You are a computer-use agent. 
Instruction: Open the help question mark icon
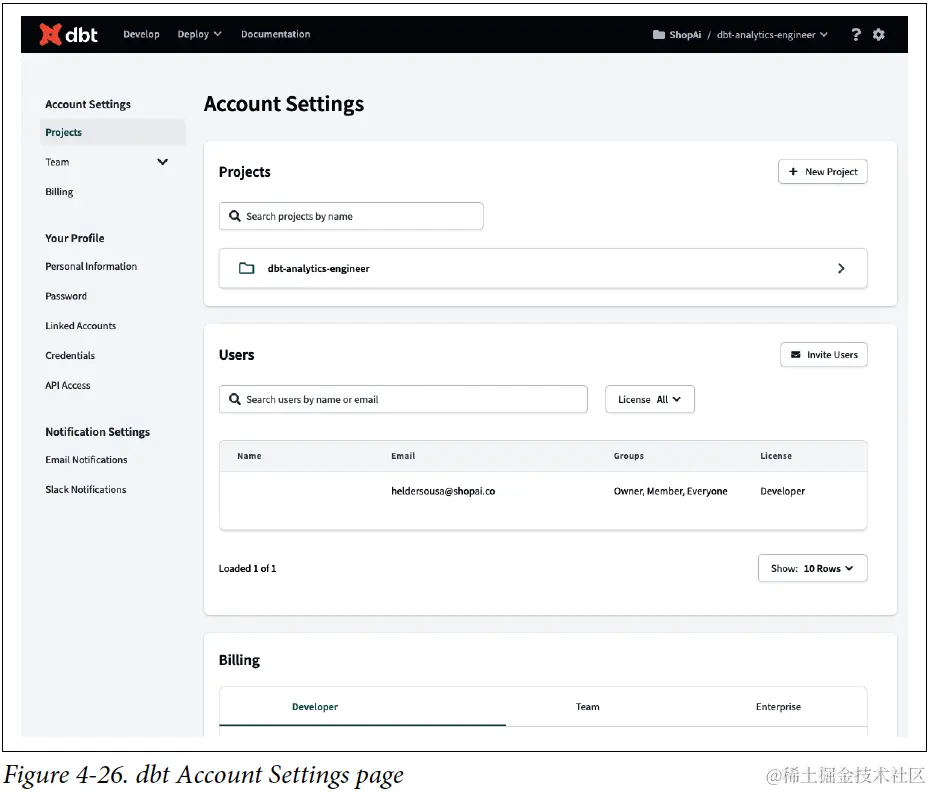(x=856, y=34)
